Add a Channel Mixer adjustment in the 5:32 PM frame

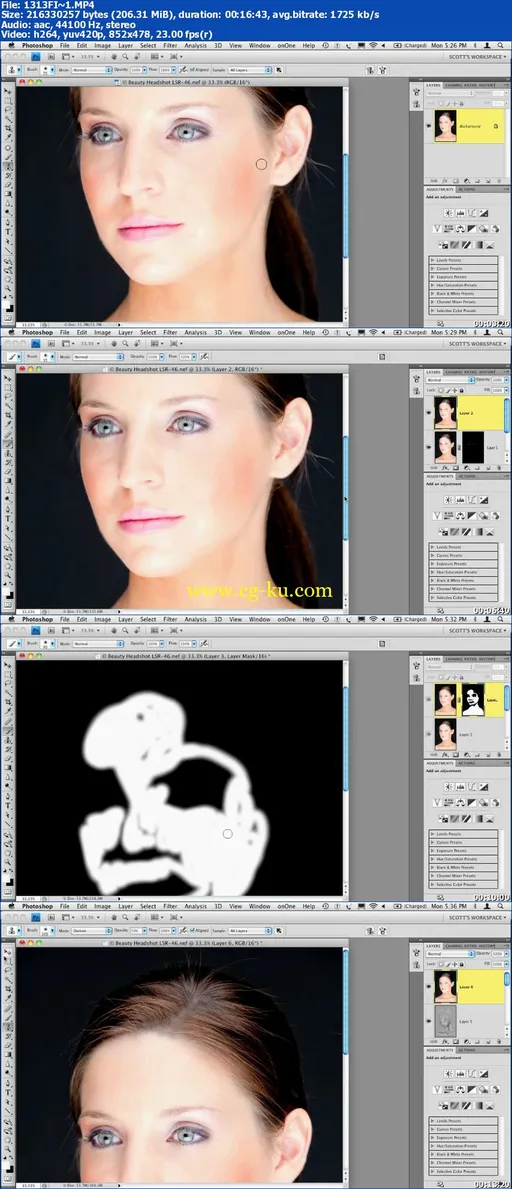coord(495,802)
